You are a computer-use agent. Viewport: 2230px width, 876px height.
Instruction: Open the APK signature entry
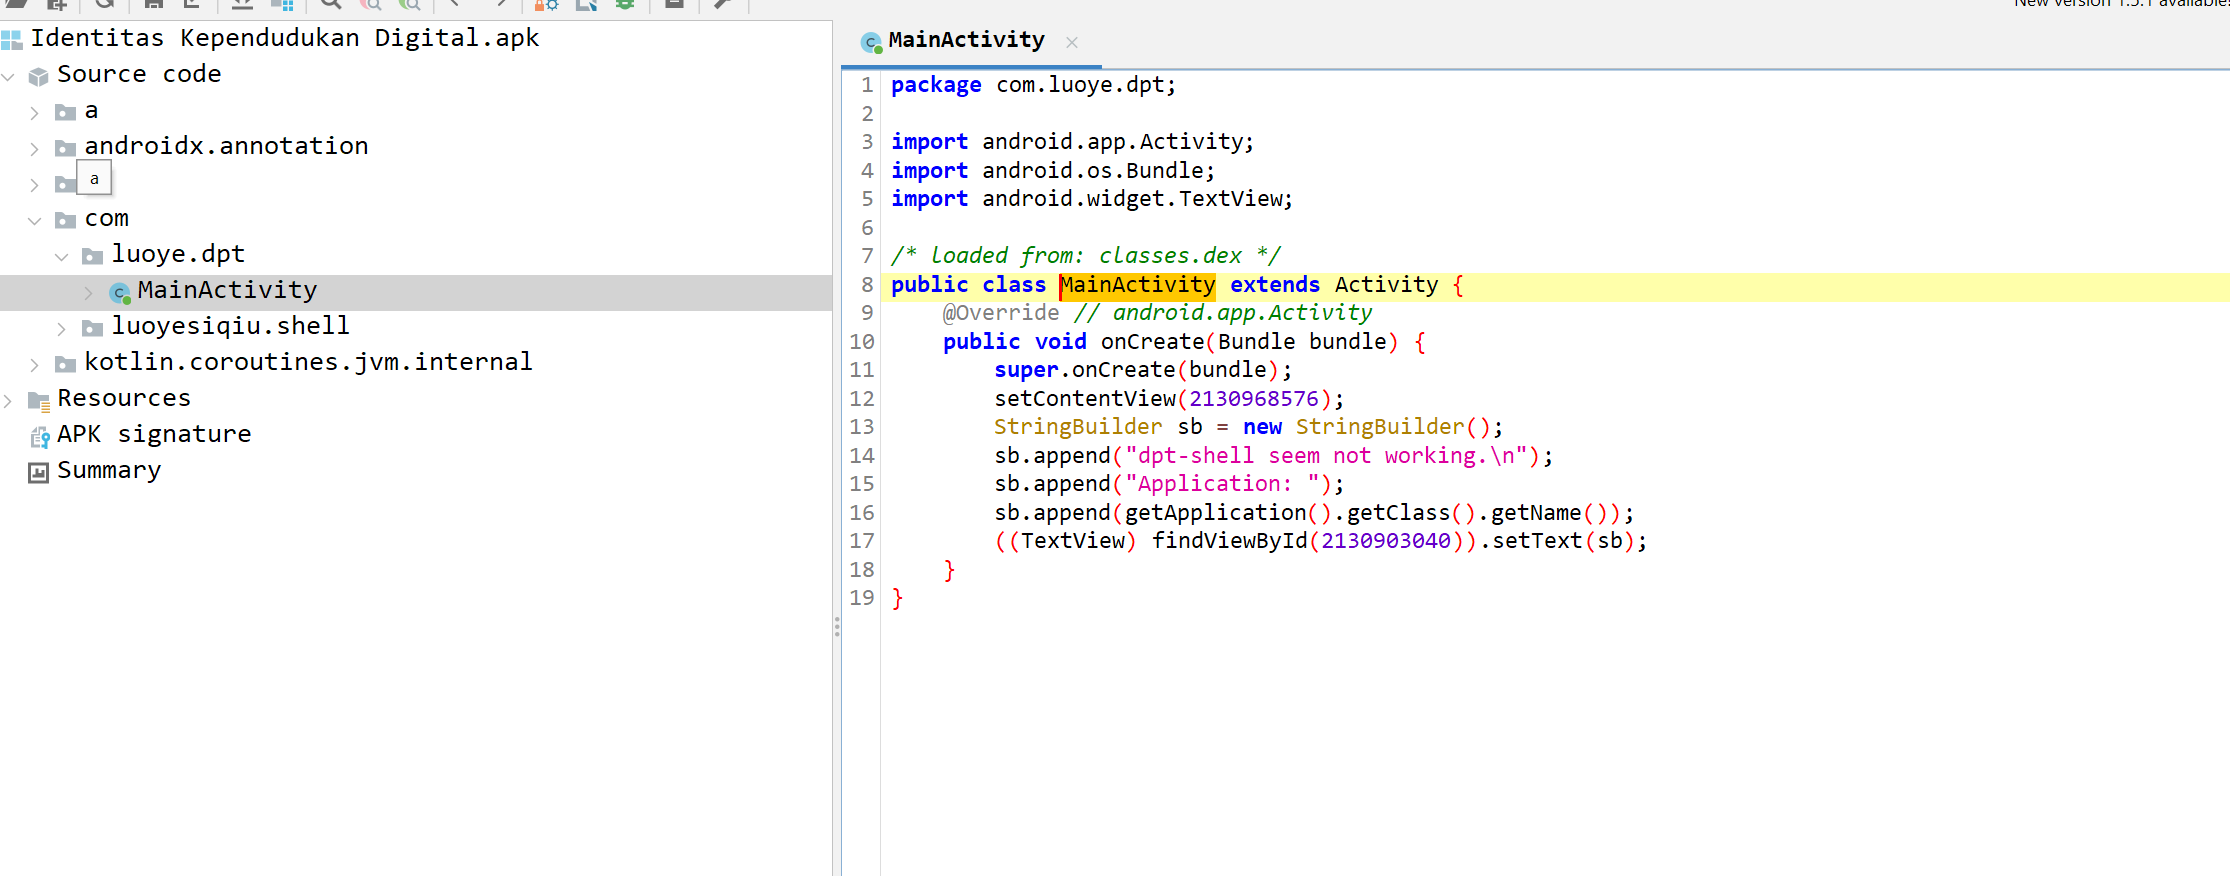(x=154, y=434)
